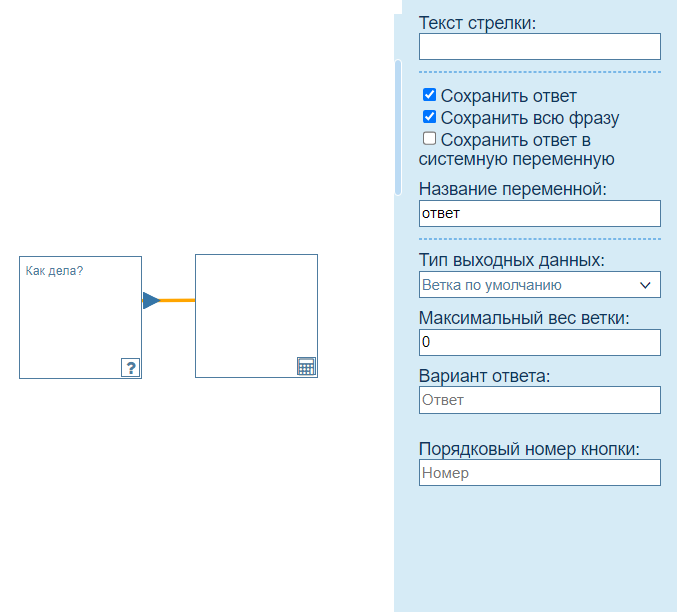
Task: Click the 'Текст стрелки' input field
Action: (539, 47)
